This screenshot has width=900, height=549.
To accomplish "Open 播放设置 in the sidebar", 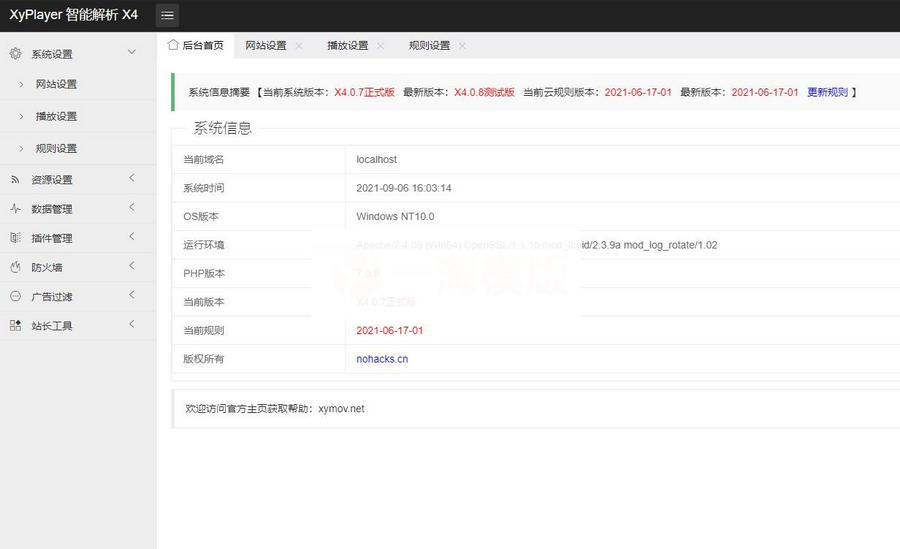I will coord(56,116).
